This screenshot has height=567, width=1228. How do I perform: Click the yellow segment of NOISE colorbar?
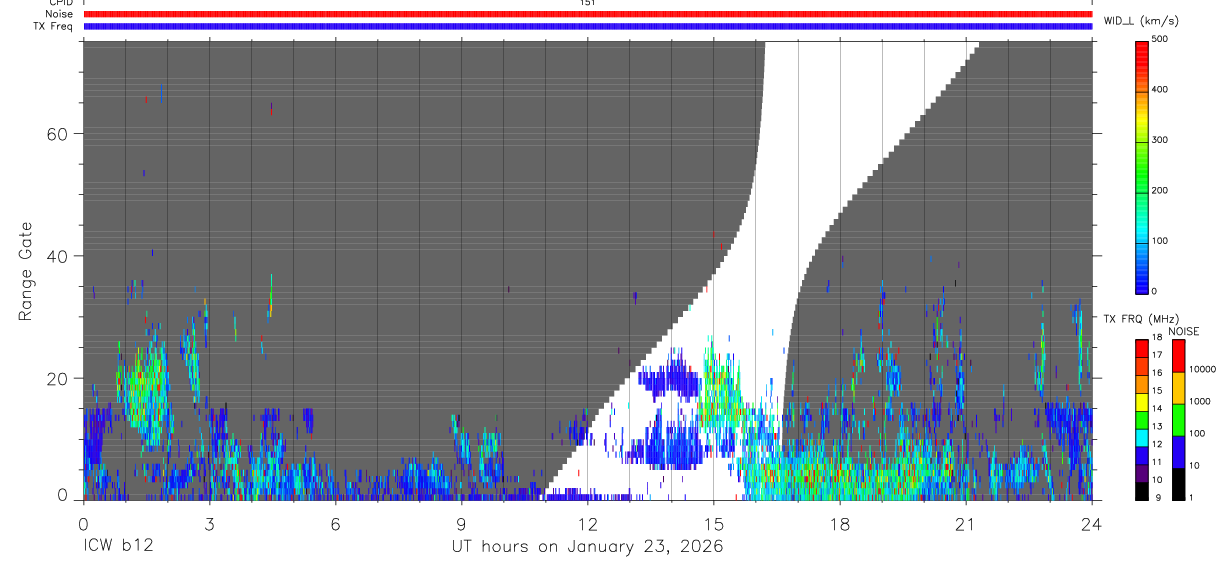coord(1178,388)
